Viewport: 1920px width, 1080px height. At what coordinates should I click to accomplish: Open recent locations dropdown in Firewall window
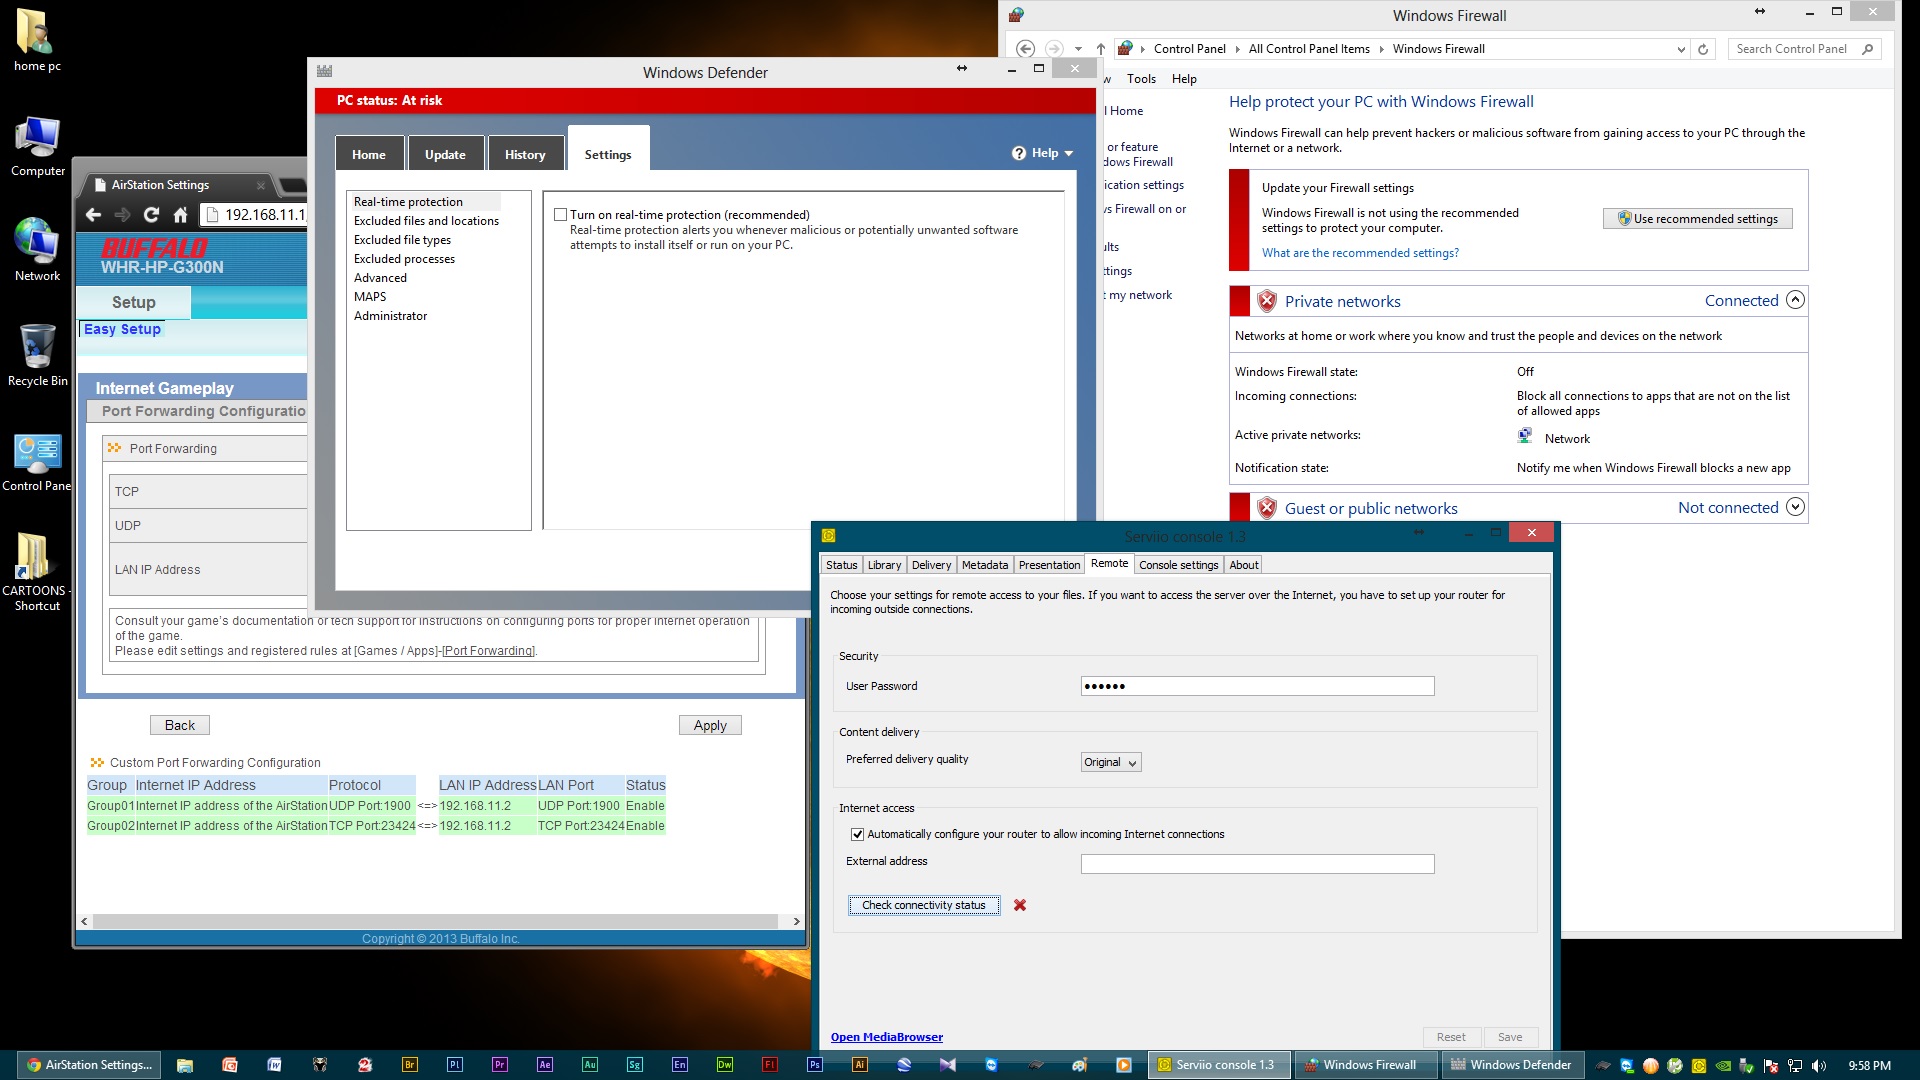(x=1078, y=49)
